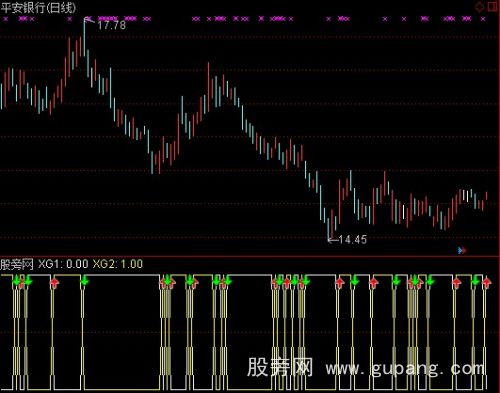Click the 股旁网 indicator name label

17,264
